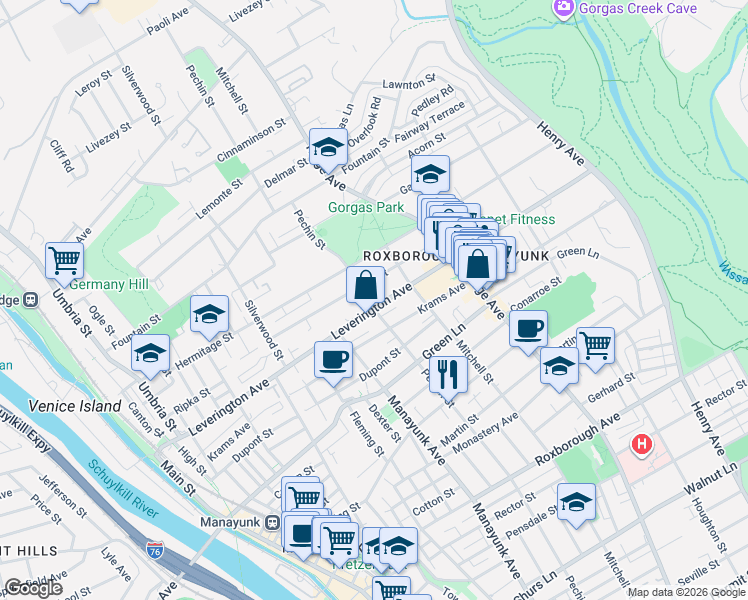Click the Leroy St label

(x=94, y=83)
